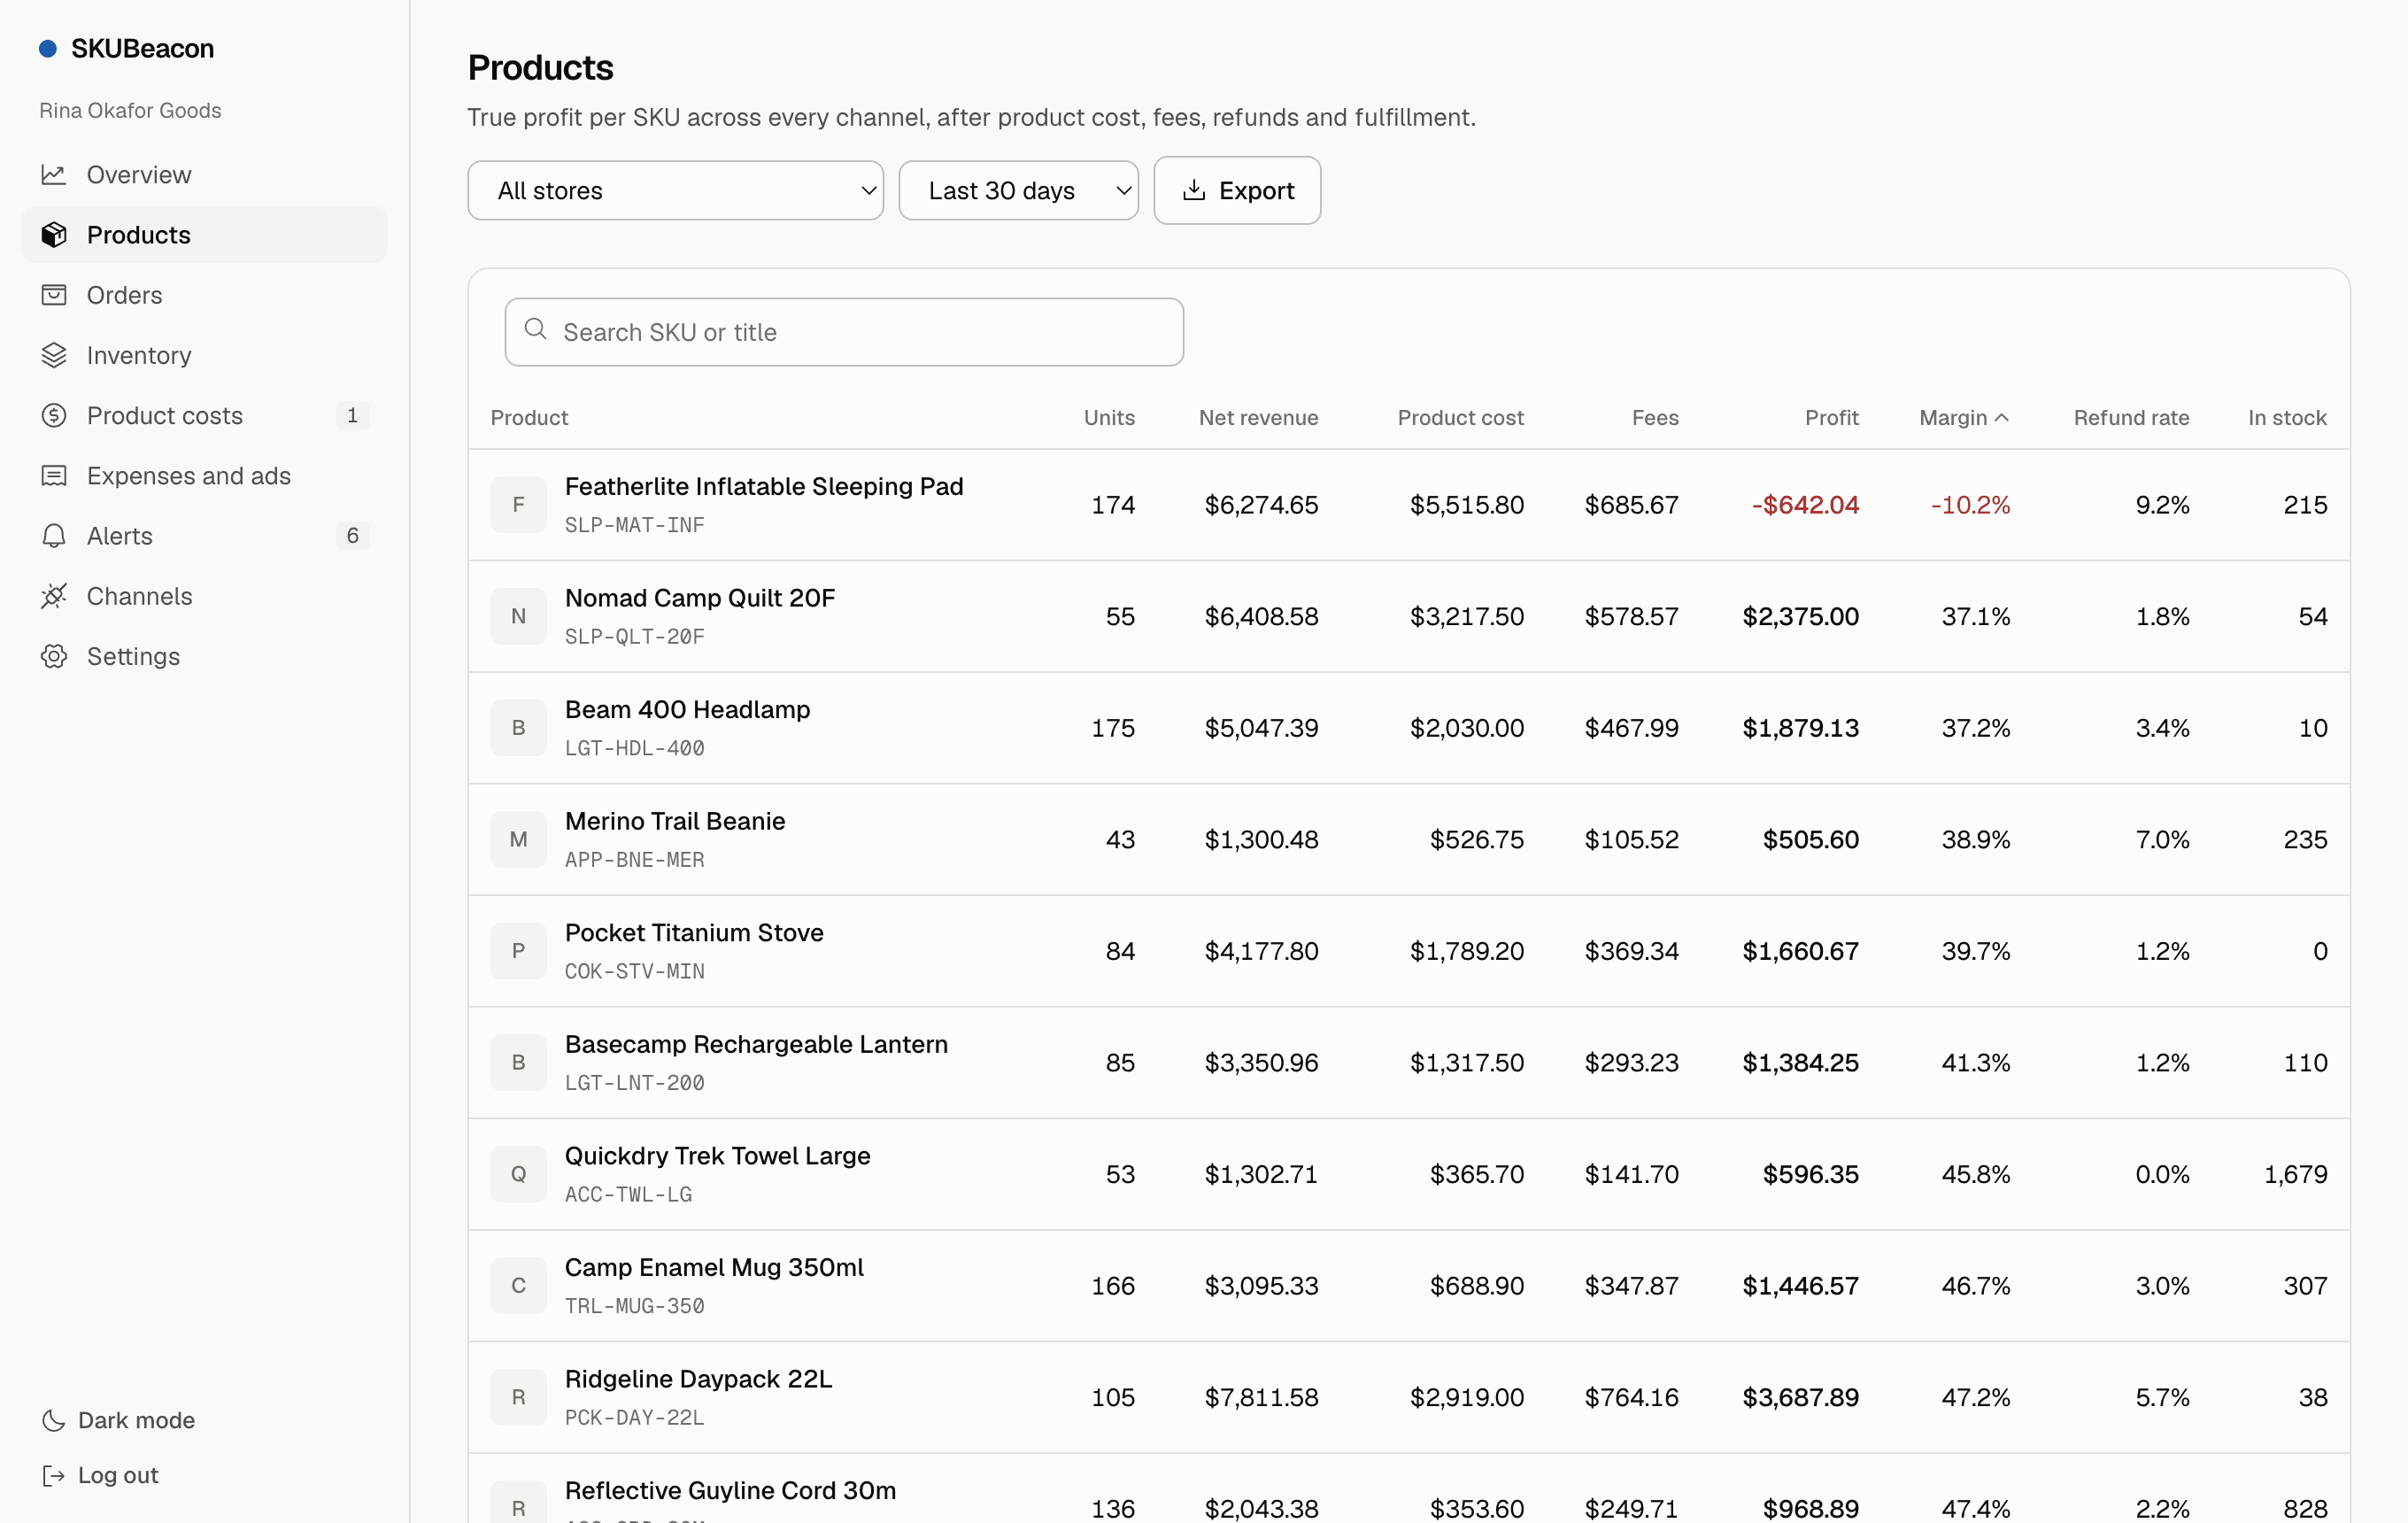2408x1523 pixels.
Task: Click the Export download icon
Action: point(1194,190)
